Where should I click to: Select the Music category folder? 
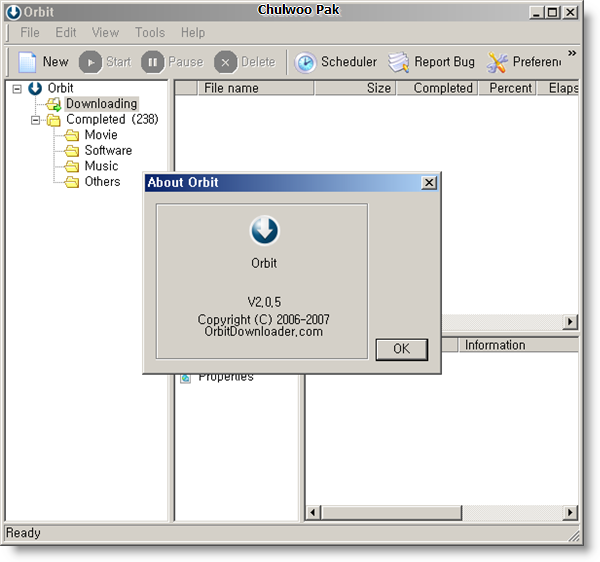(100, 166)
